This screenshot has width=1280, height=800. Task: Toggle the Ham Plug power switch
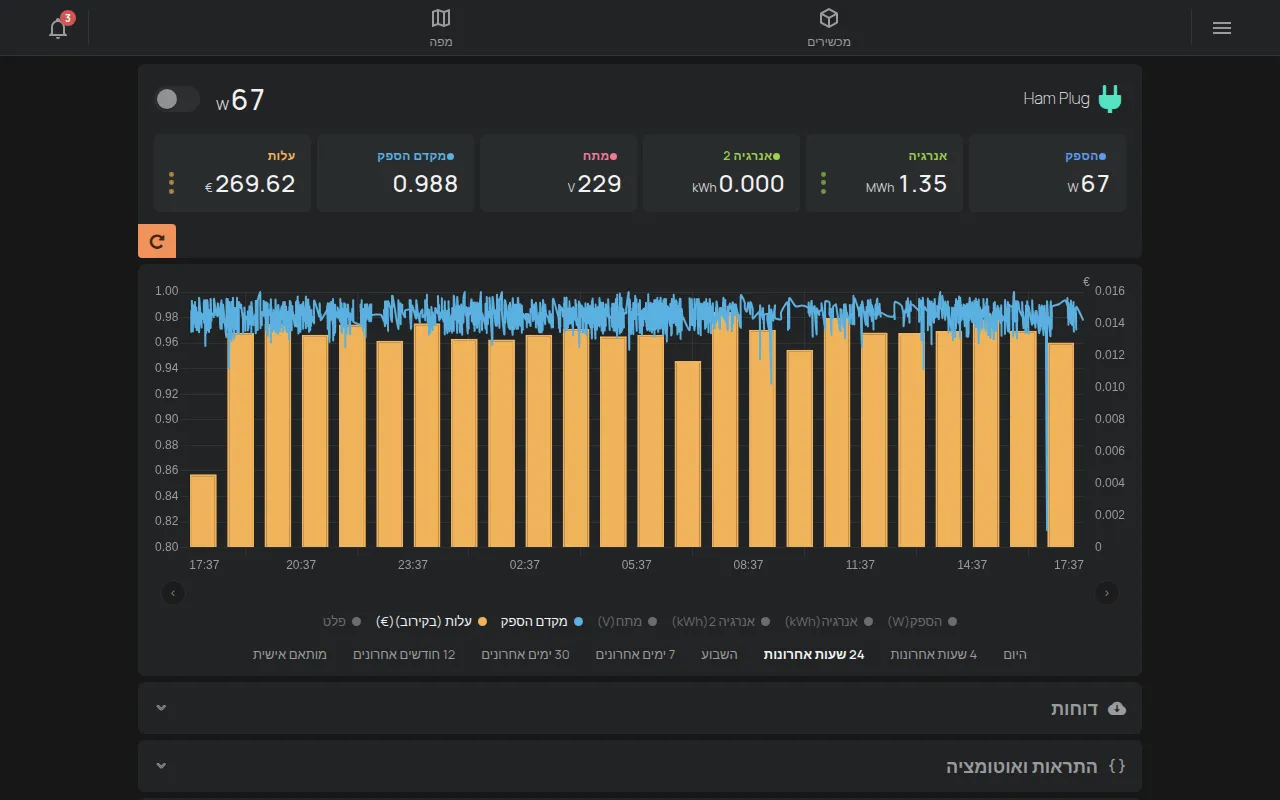[177, 99]
